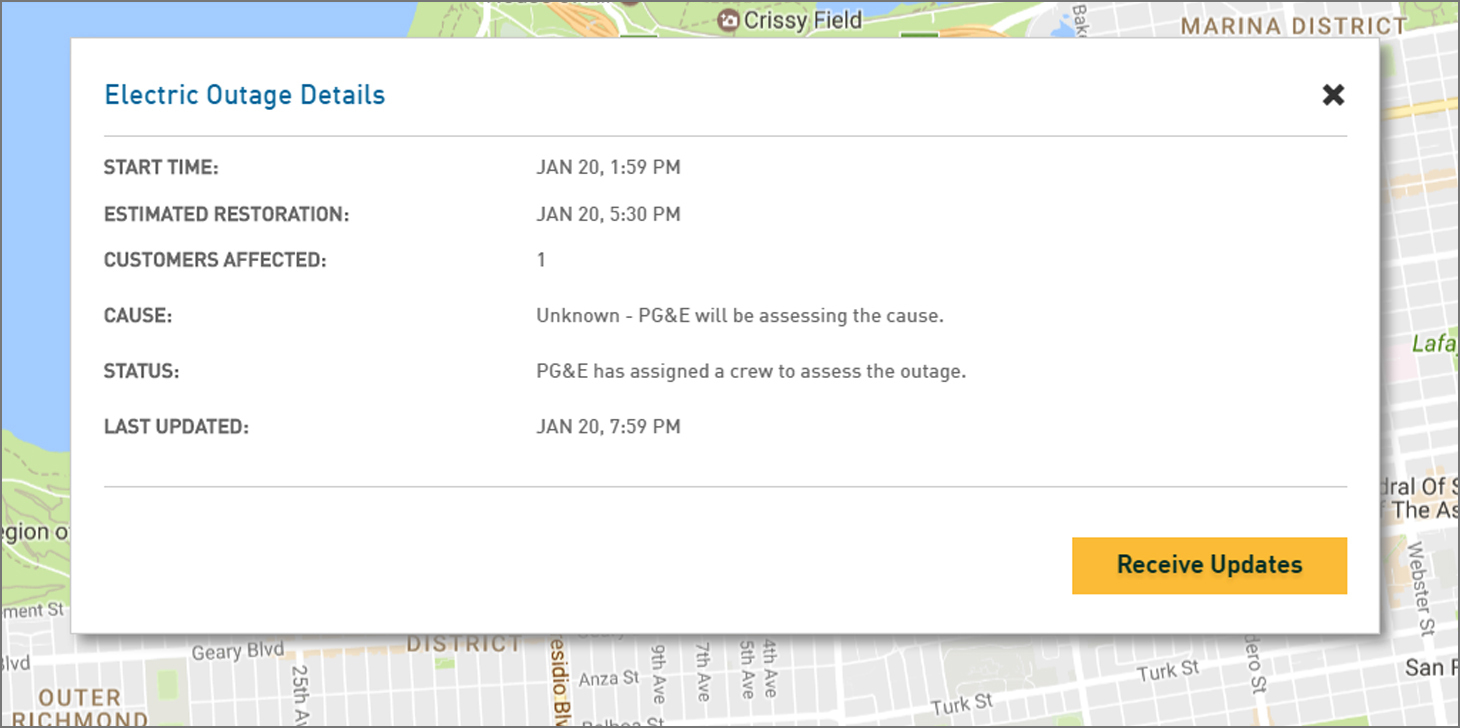Select the Crissy Field map label
The image size is (1460, 728).
coord(804,20)
